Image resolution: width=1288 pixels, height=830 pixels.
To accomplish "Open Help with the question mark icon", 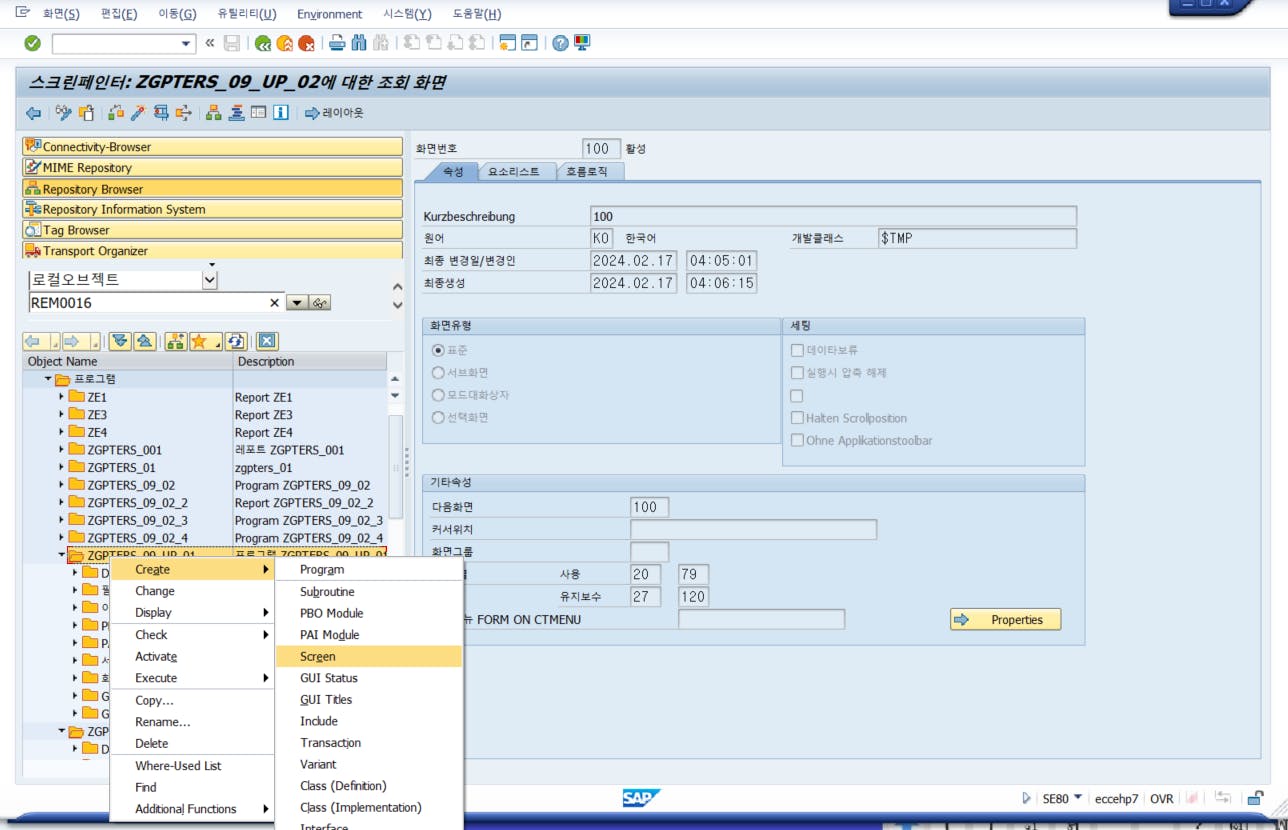I will [560, 43].
